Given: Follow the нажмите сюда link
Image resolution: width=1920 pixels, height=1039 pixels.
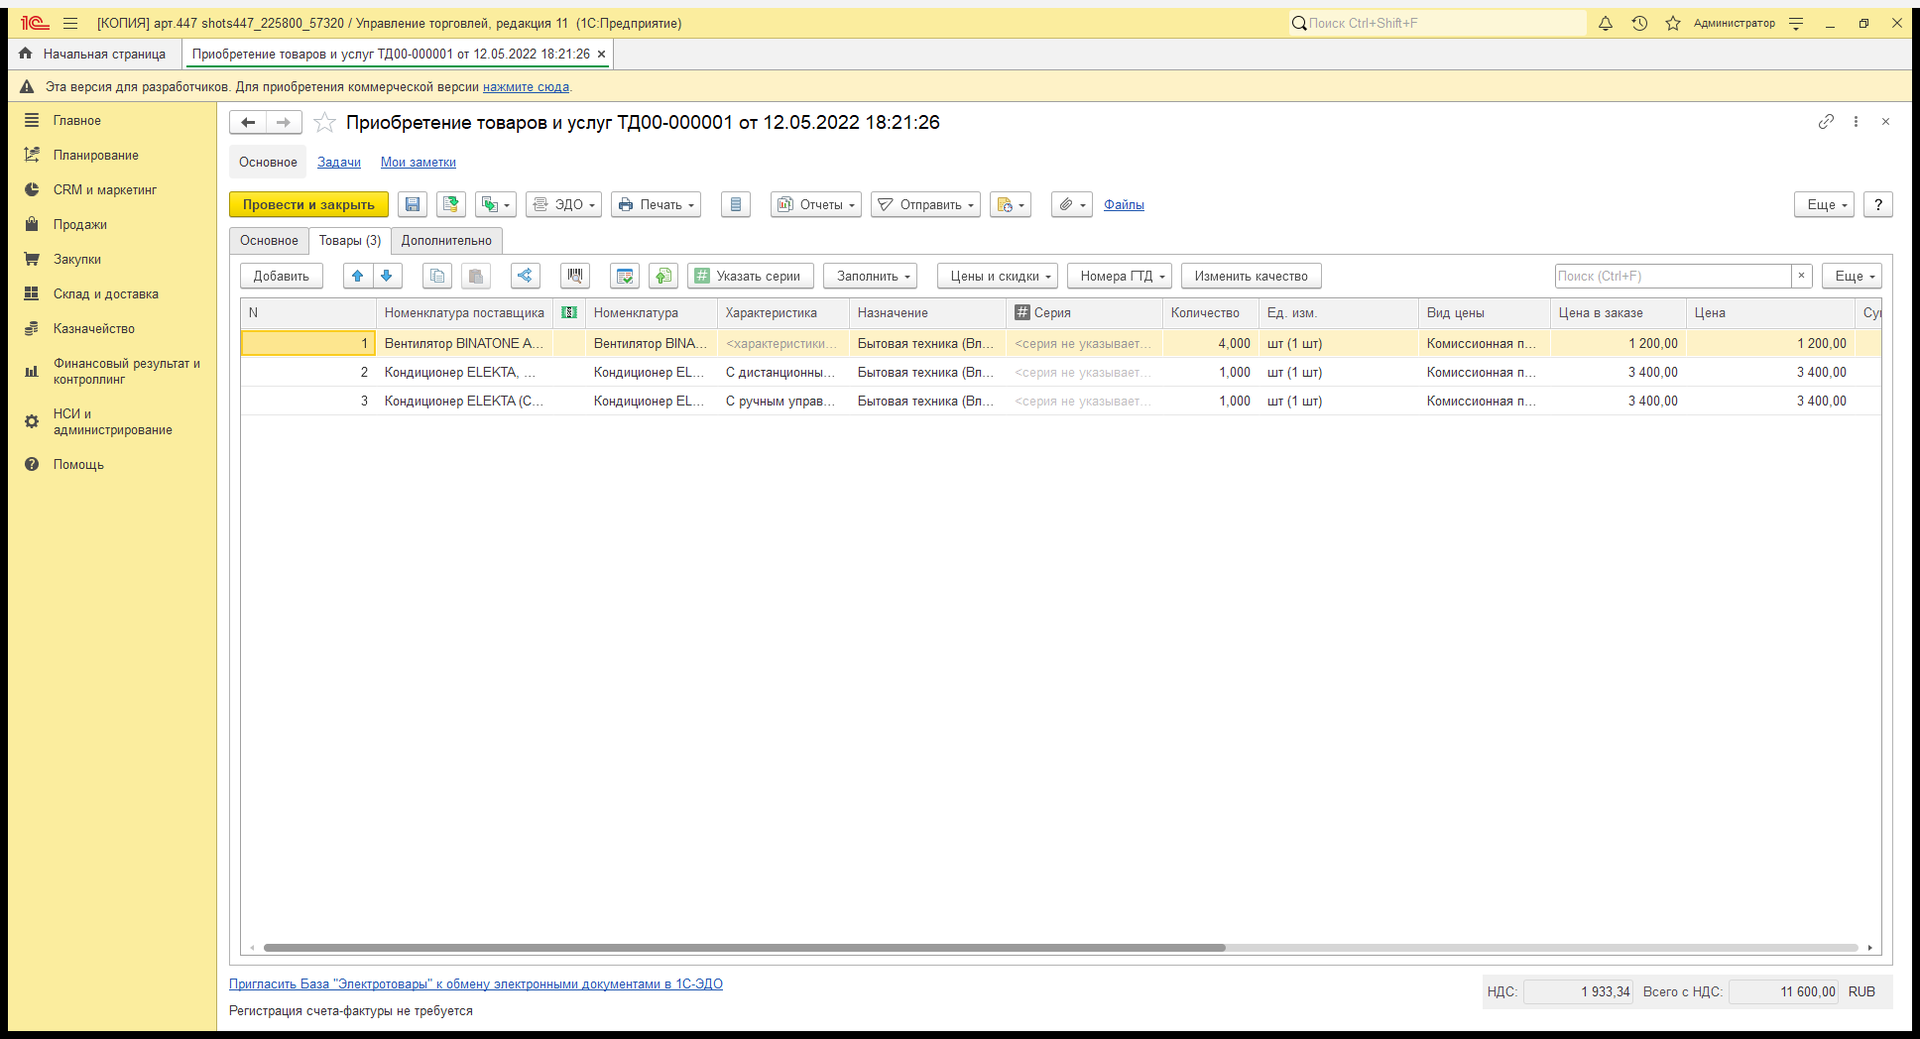Looking at the screenshot, I should click(526, 87).
